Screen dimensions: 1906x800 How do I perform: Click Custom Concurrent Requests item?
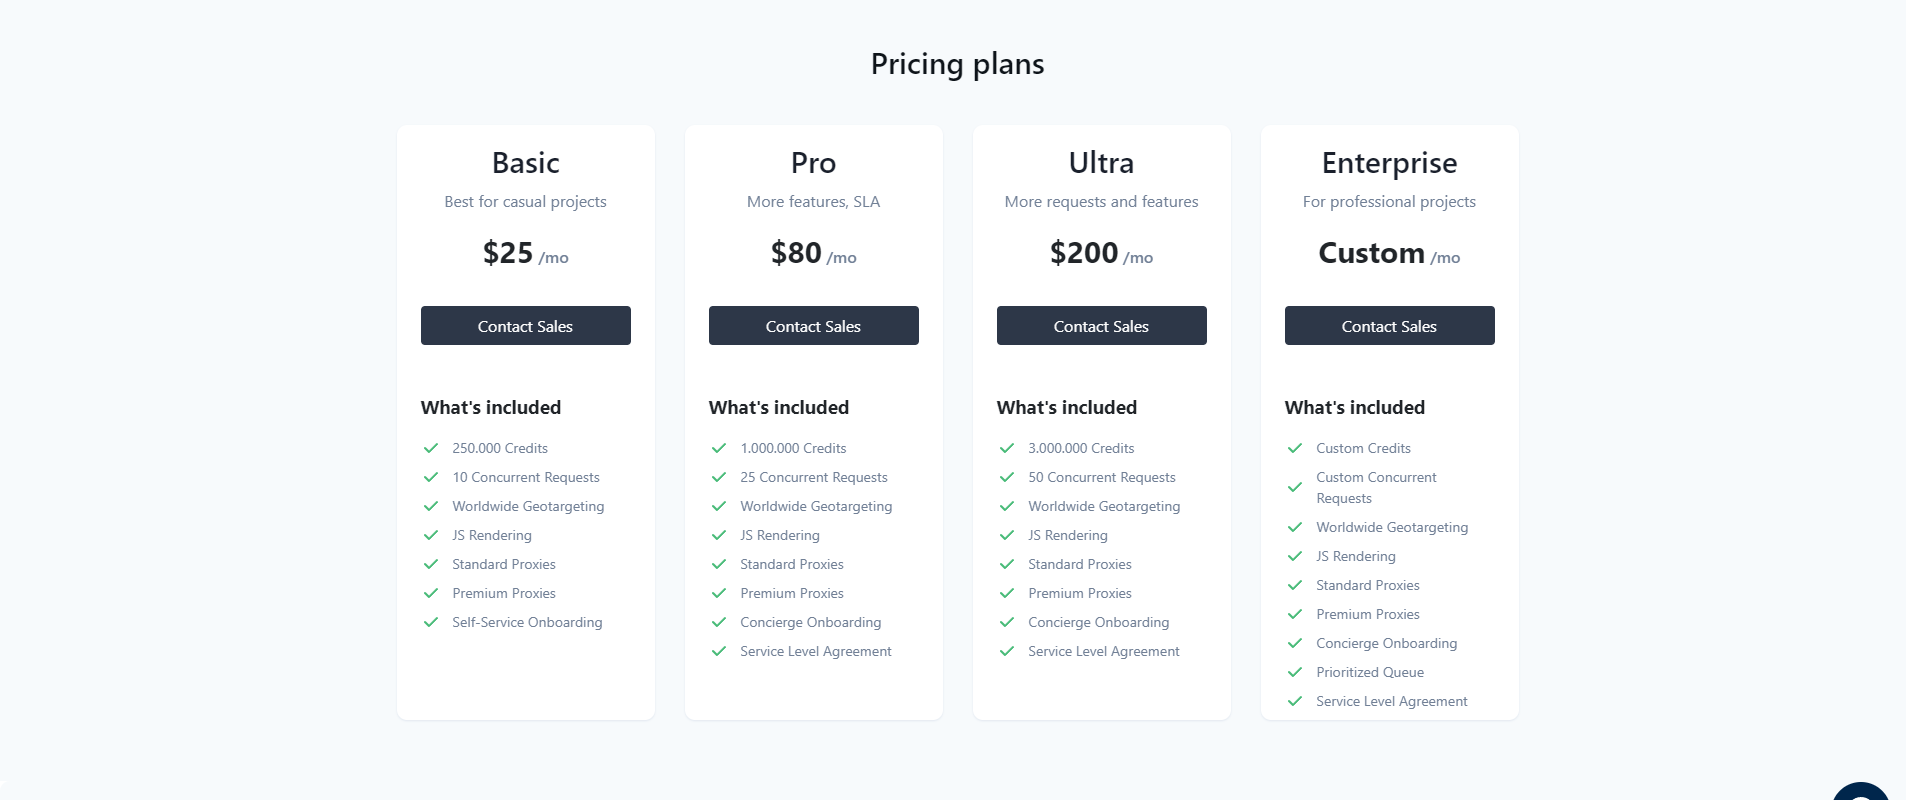(x=1376, y=488)
